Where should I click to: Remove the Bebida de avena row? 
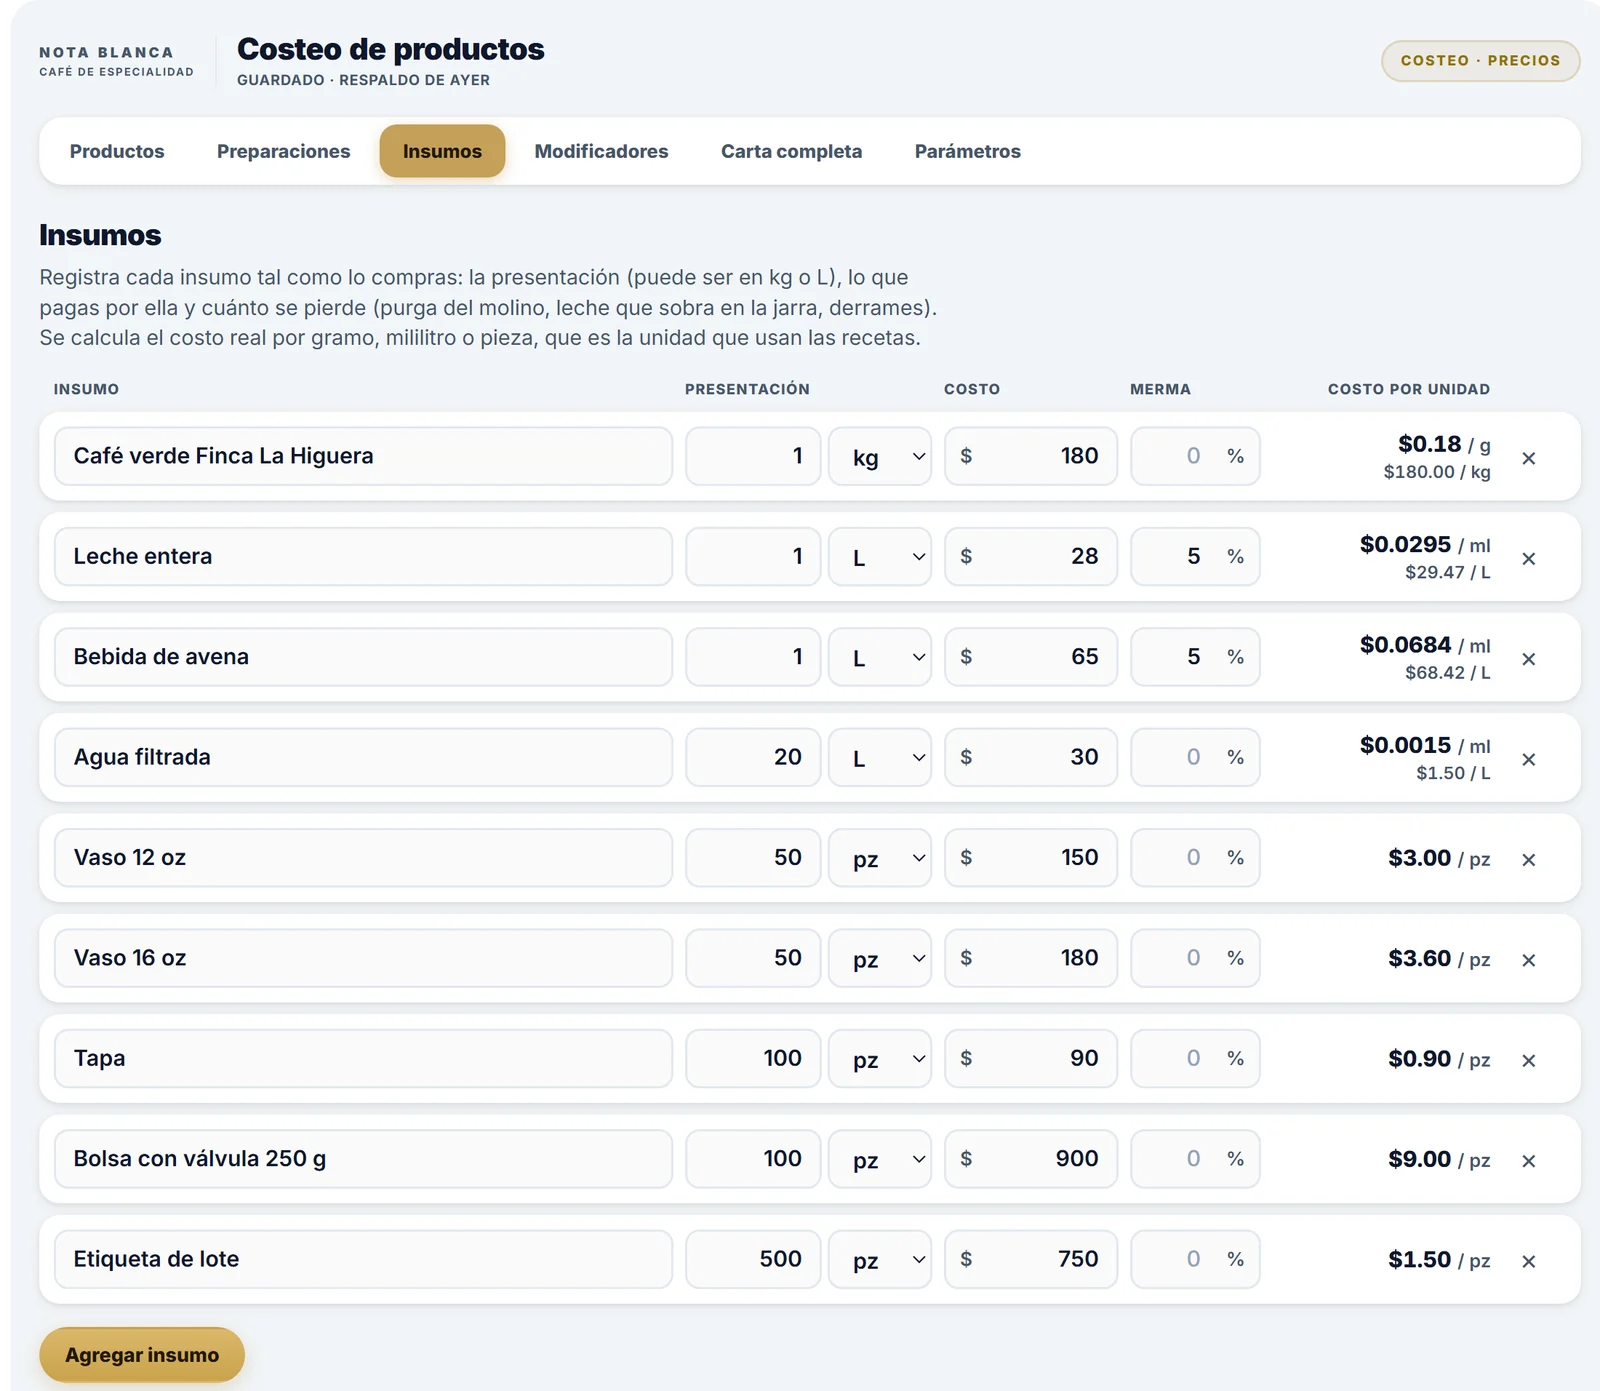(1528, 659)
